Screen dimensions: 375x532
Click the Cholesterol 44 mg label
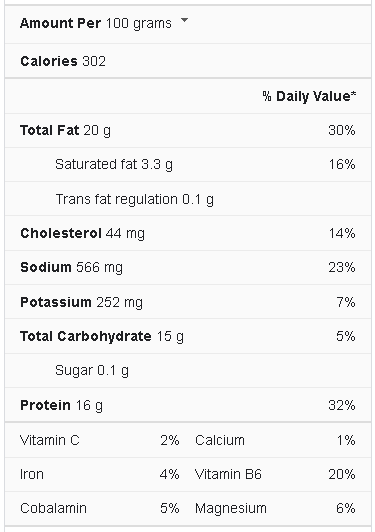(82, 233)
